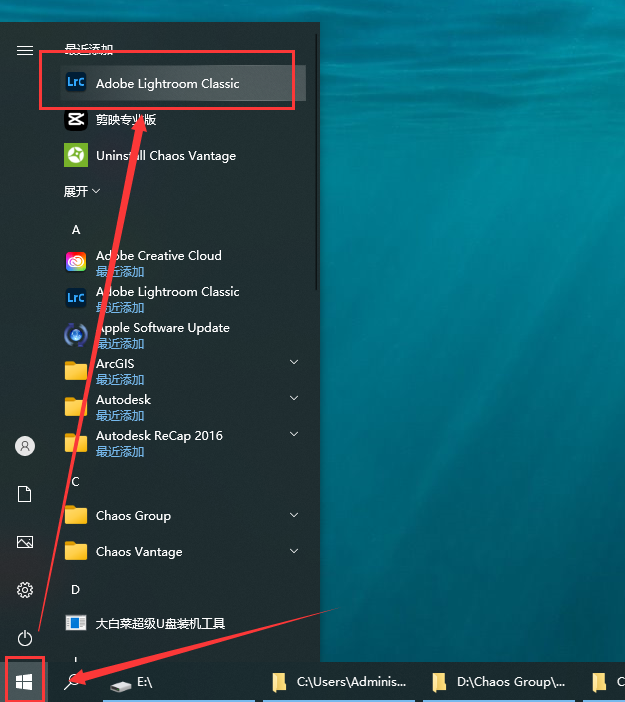
Task: Open taskbar search magnifier
Action: point(72,682)
